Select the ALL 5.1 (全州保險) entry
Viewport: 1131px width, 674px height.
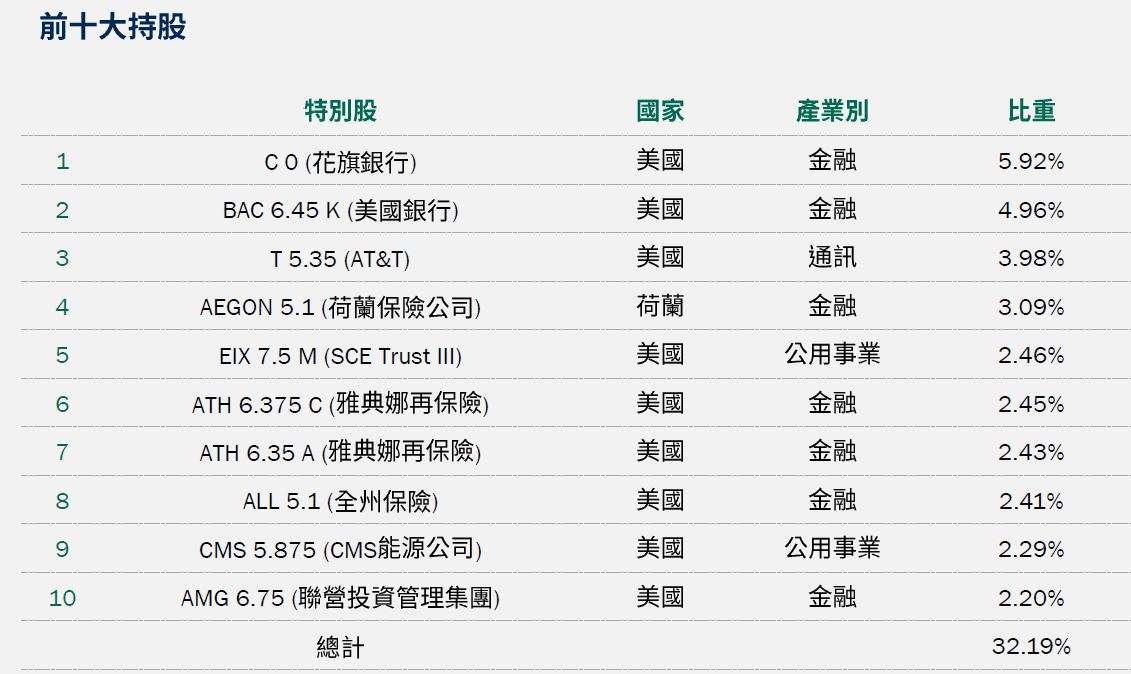pyautogui.click(x=340, y=501)
